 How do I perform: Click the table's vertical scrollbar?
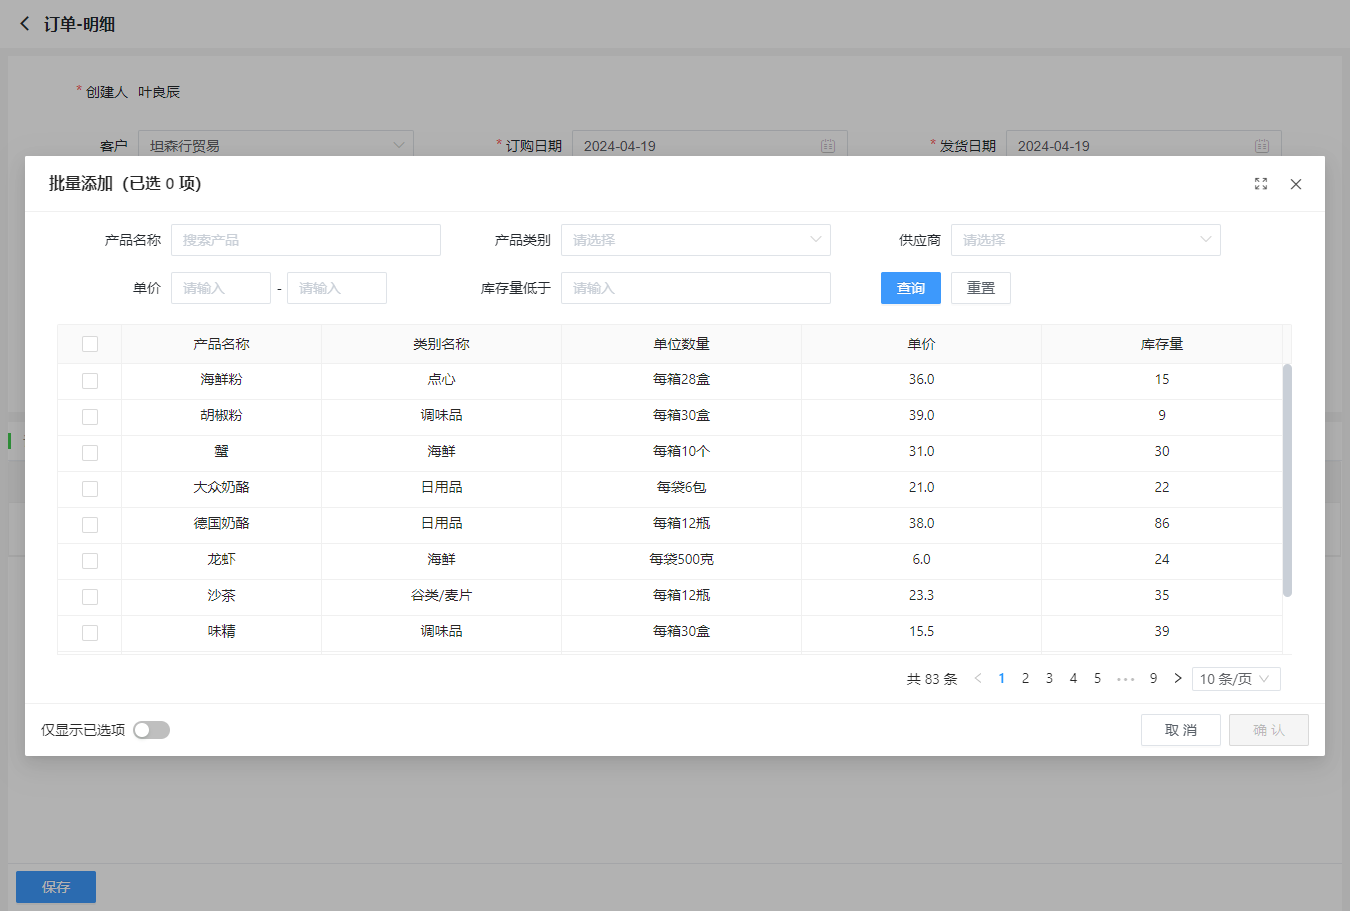click(x=1287, y=480)
